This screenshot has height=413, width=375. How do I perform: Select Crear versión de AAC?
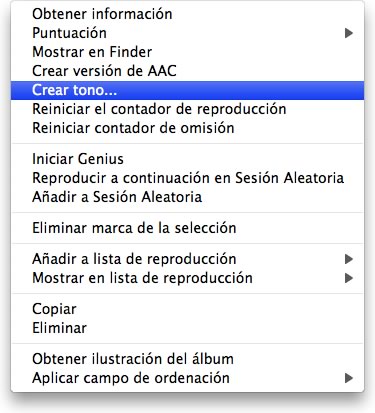(x=187, y=71)
